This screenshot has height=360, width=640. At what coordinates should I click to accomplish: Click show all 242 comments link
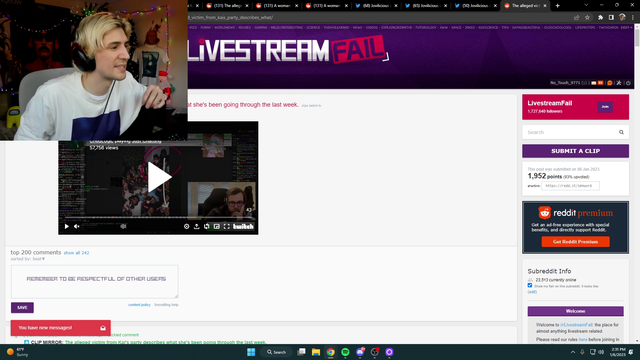point(76,253)
